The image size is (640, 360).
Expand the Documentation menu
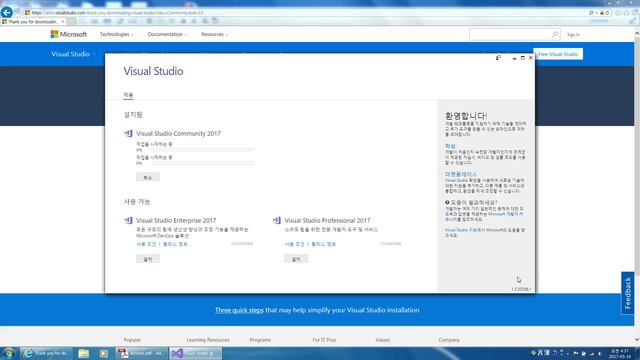click(167, 34)
